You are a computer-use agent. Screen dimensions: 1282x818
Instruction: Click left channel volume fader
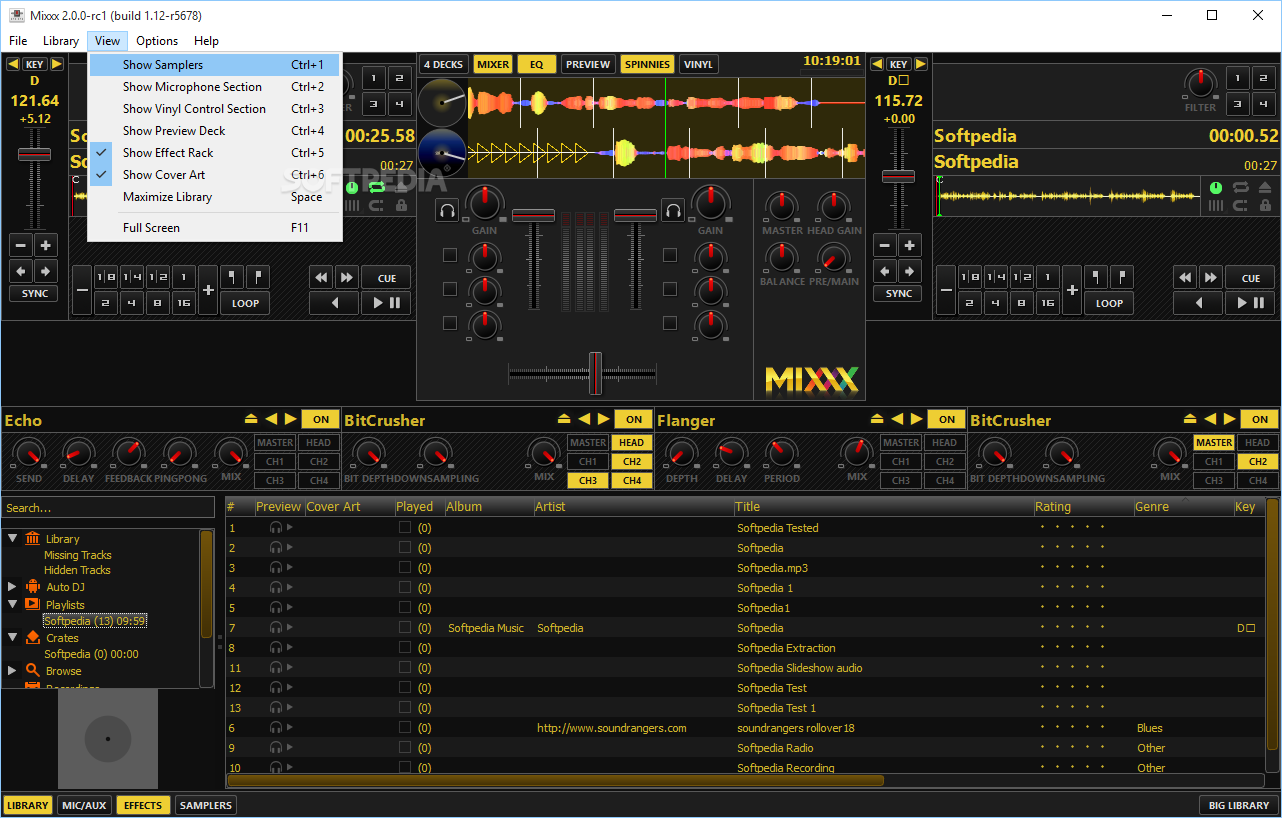tap(533, 216)
